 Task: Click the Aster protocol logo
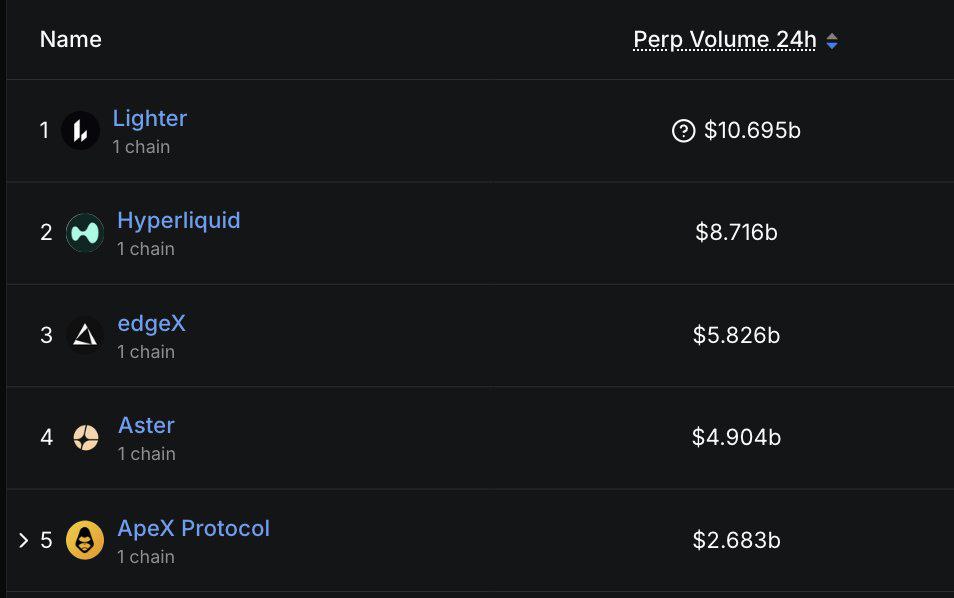coord(85,437)
